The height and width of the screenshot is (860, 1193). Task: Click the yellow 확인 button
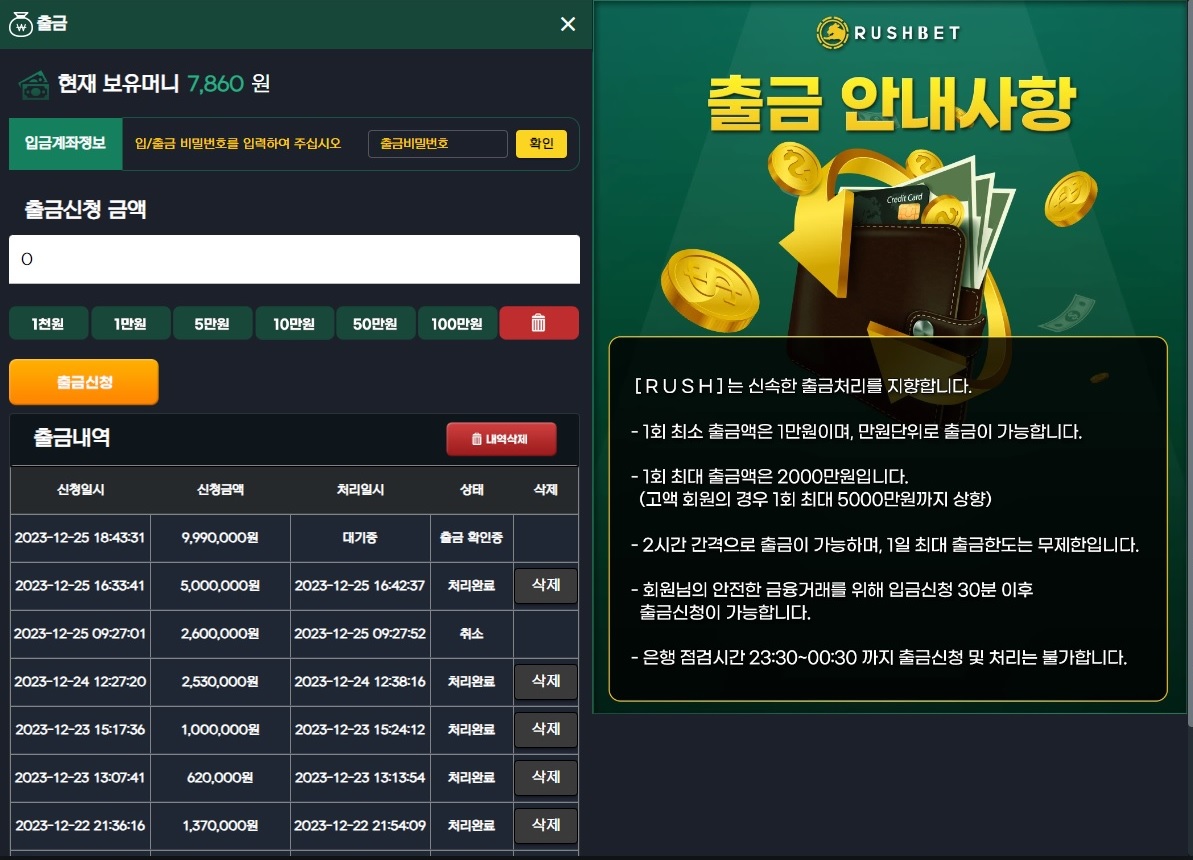[x=541, y=144]
